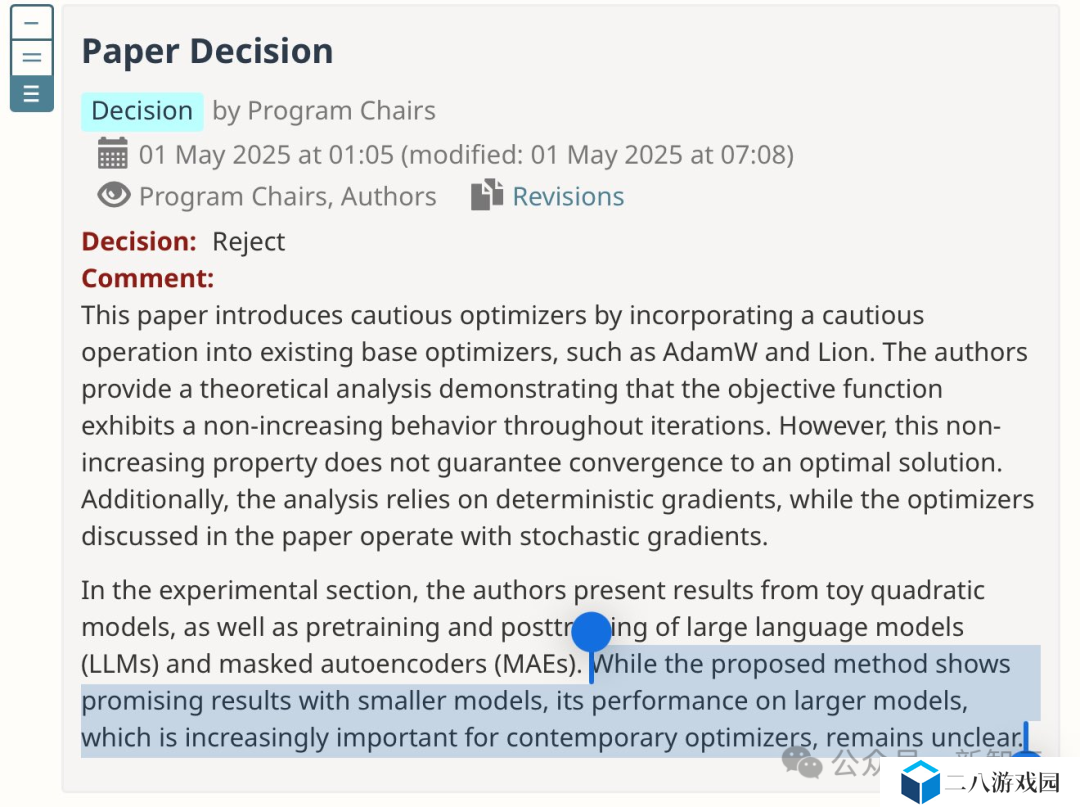This screenshot has width=1080, height=807.
Task: Select the partial-collapse view button
Action: [32, 57]
